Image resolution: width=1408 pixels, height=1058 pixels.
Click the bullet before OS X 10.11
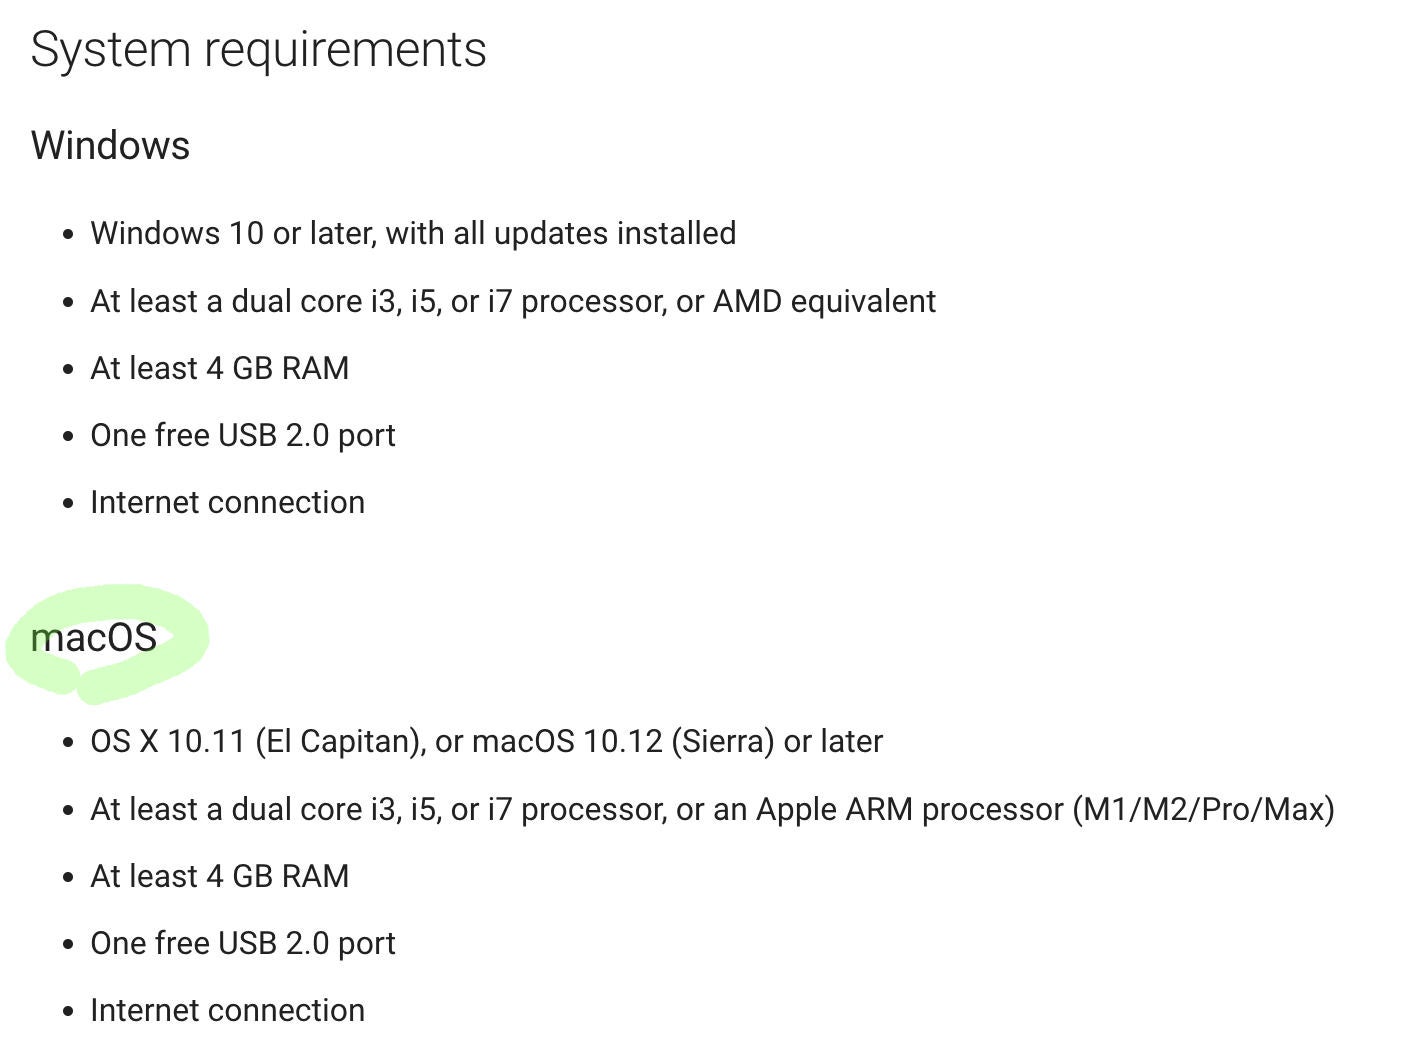coord(68,743)
